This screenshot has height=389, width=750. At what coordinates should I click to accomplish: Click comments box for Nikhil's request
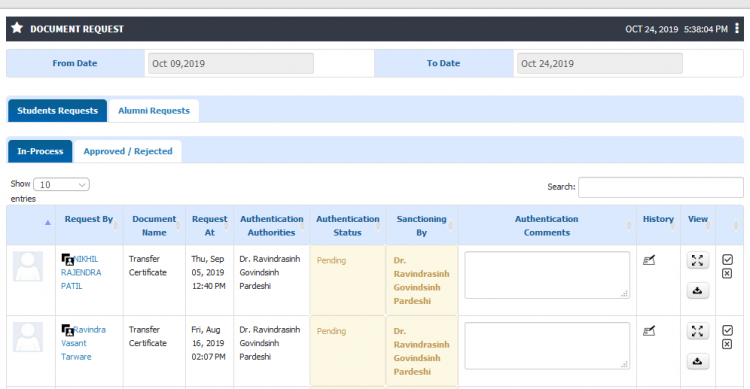[x=547, y=275]
